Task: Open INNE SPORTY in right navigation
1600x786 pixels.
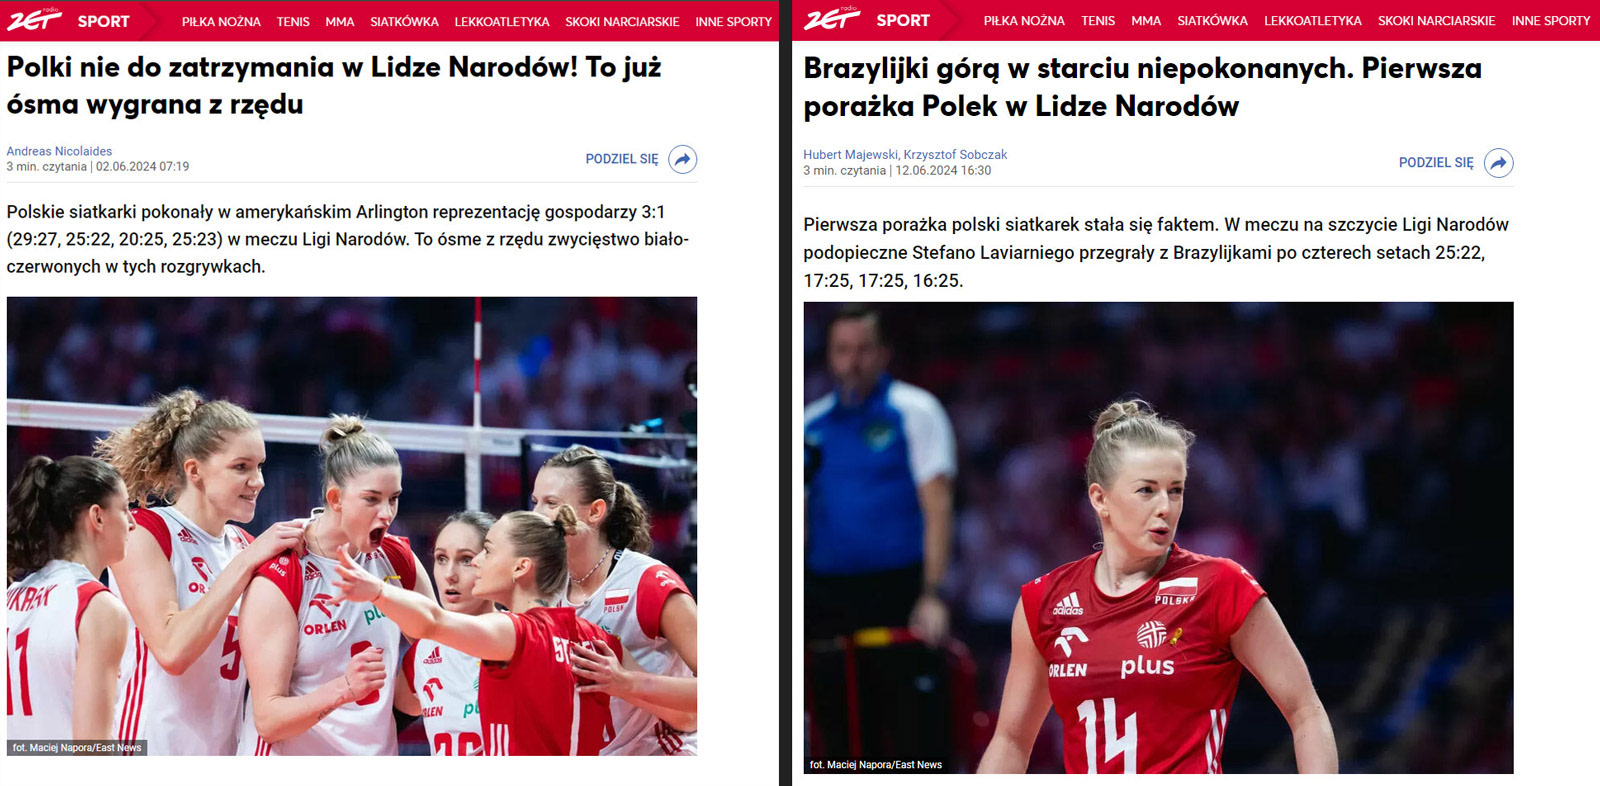Action: tap(1551, 20)
